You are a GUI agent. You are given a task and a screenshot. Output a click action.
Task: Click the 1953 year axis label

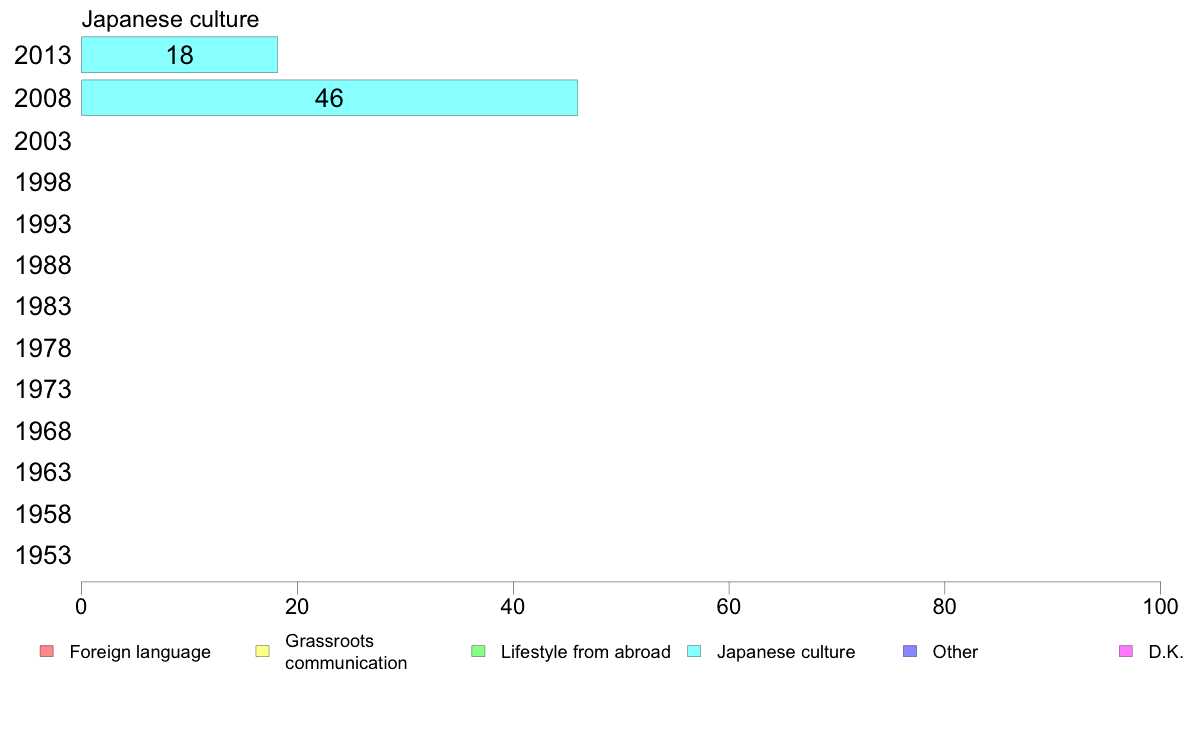43,555
